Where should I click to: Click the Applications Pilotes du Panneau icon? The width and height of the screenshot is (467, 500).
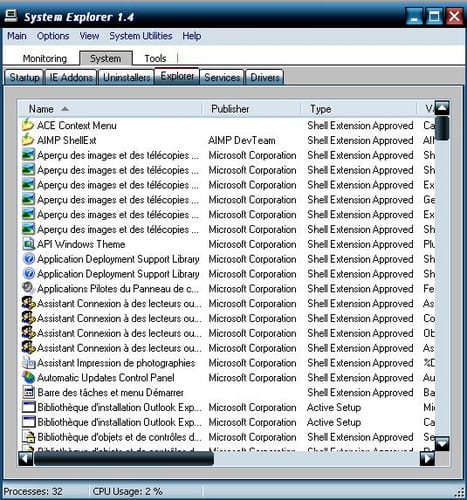point(28,288)
